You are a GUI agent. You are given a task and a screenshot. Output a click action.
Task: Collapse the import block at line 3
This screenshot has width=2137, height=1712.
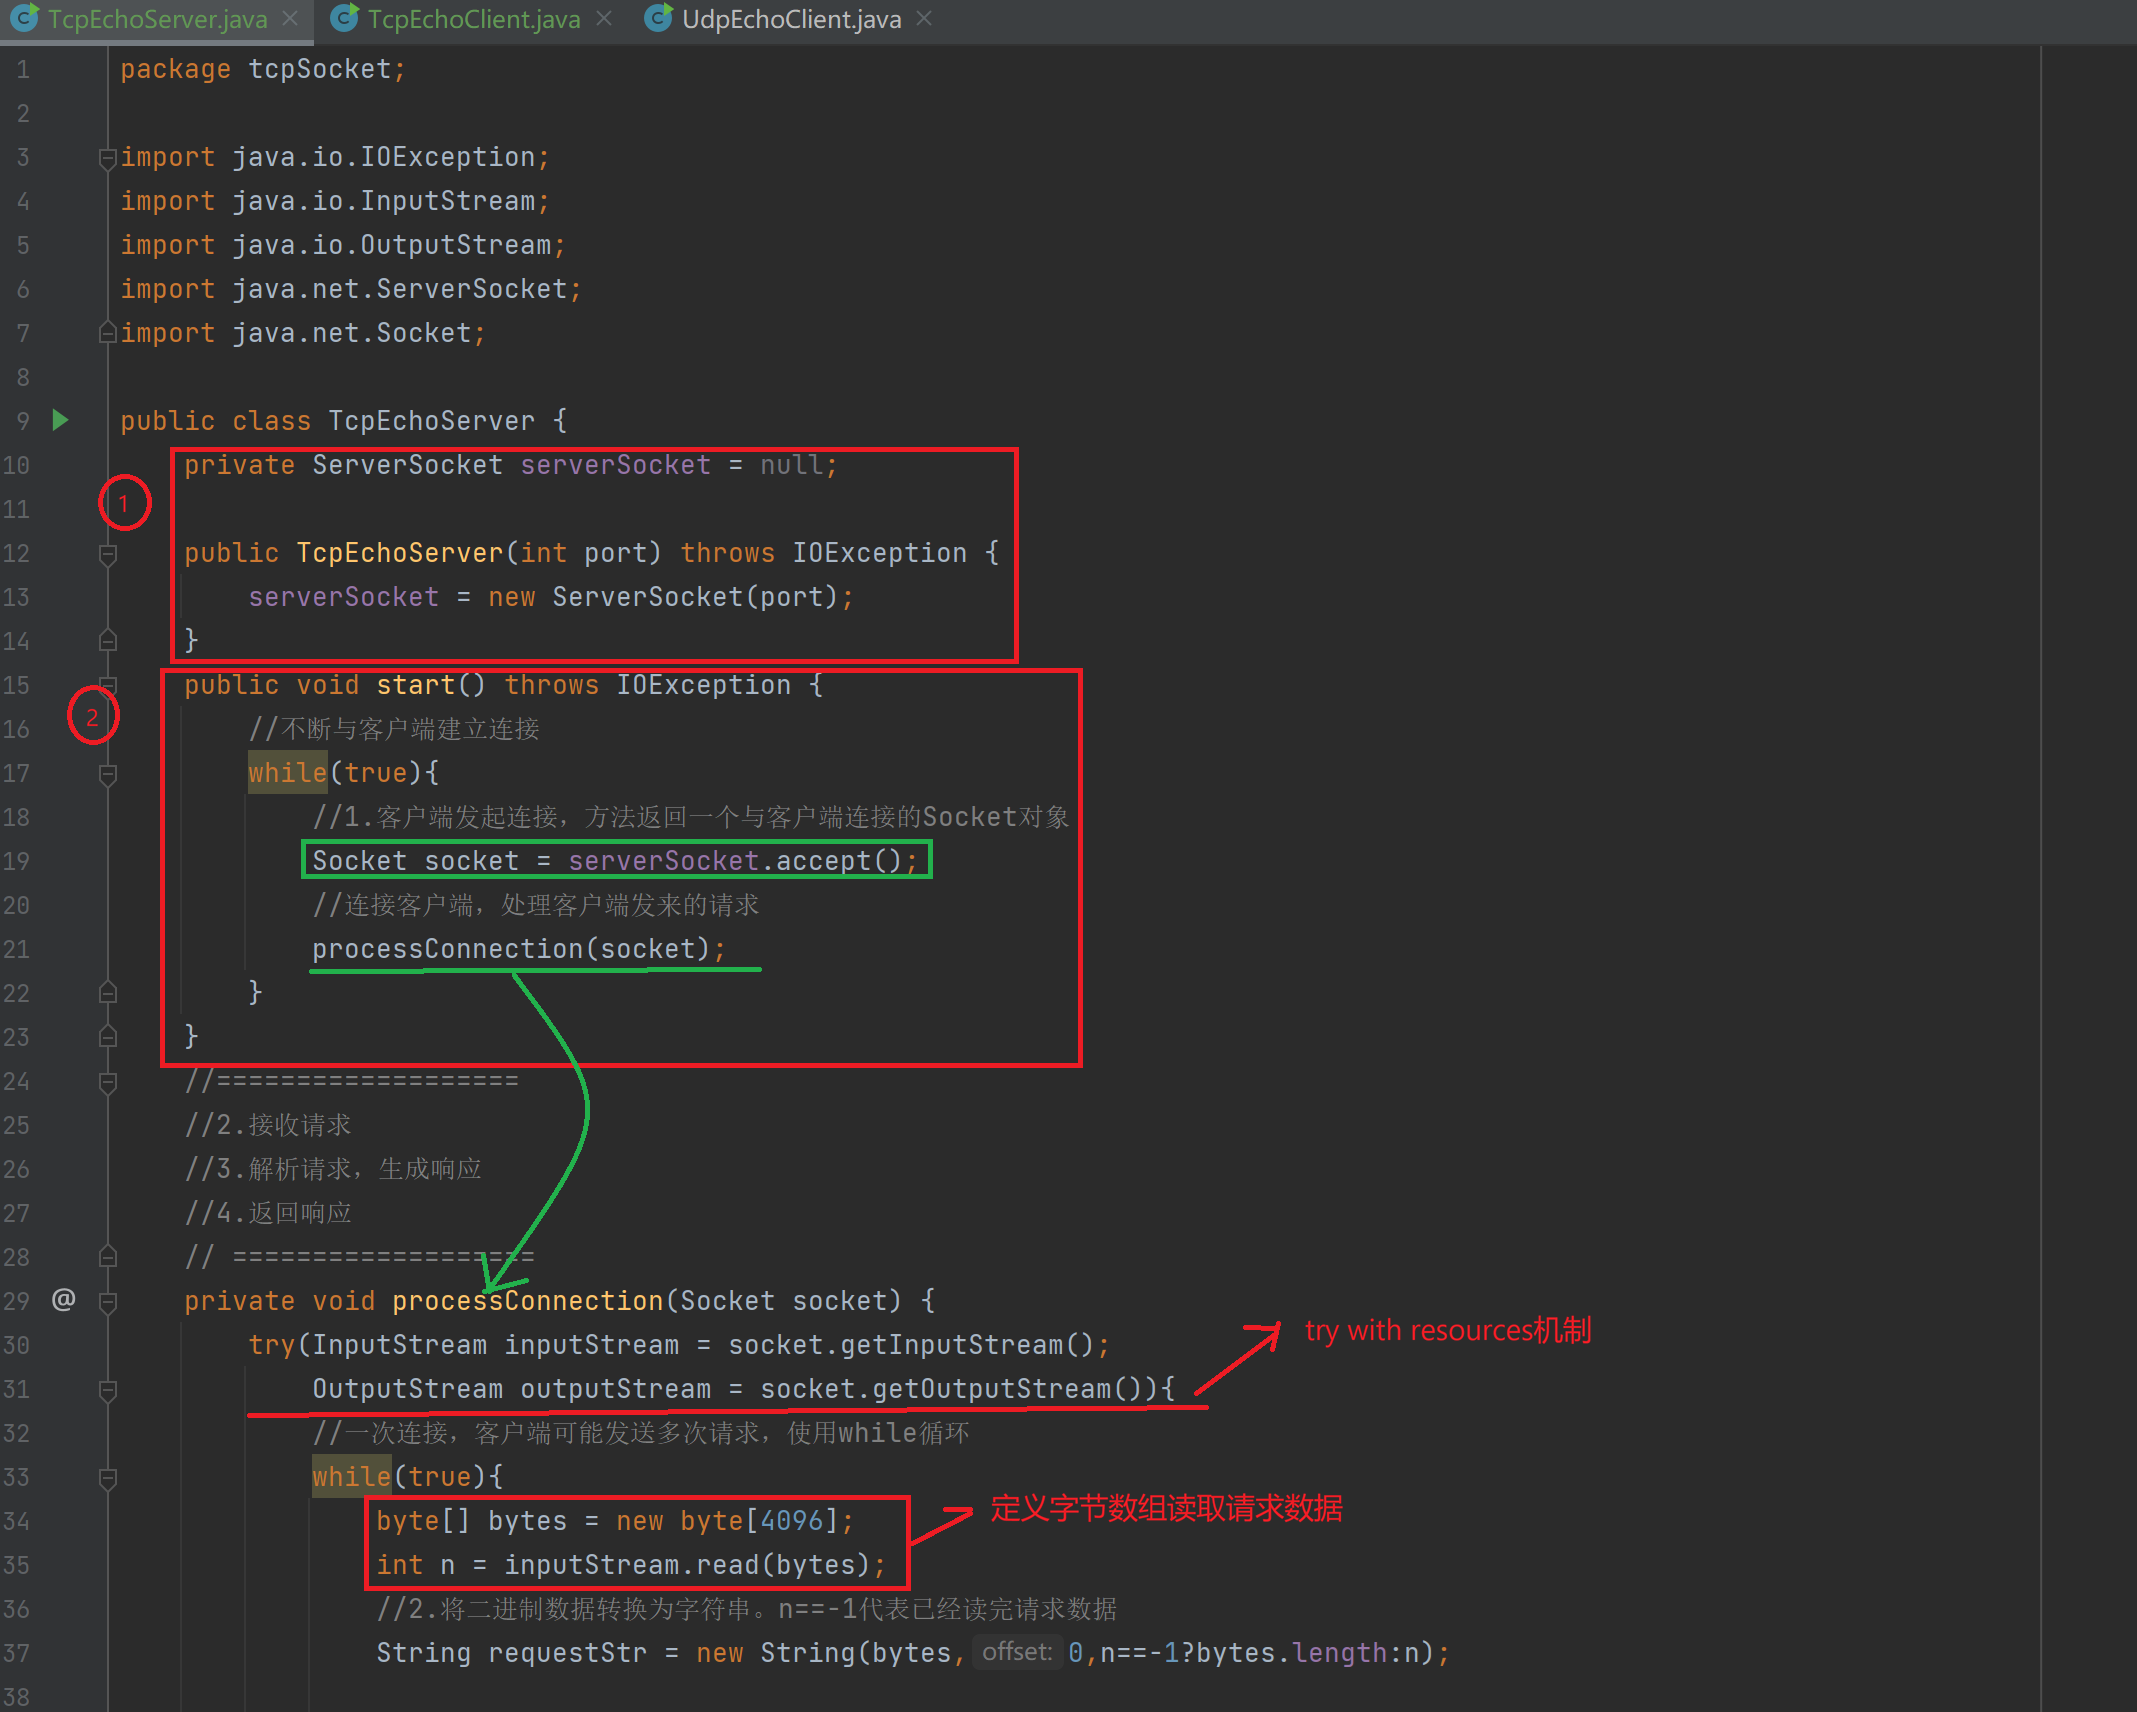coord(108,158)
